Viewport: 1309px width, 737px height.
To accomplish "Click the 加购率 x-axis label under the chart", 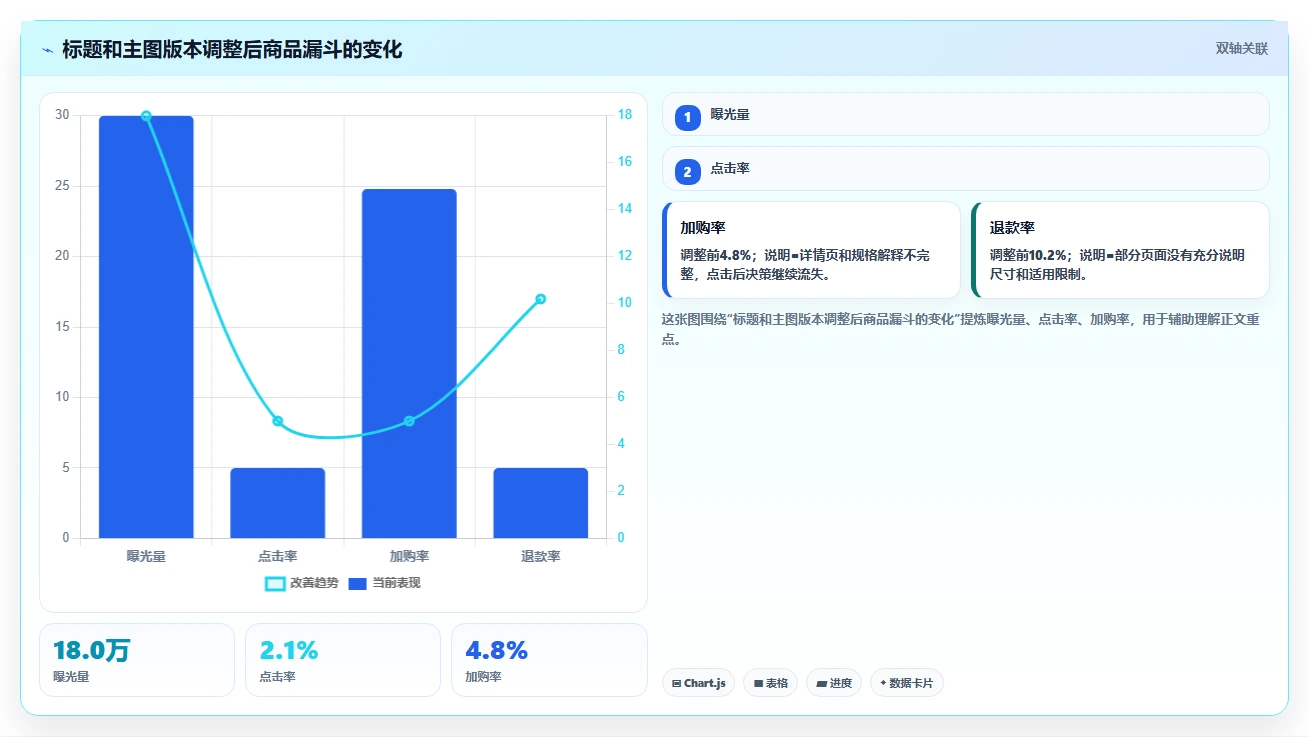I will tap(409, 556).
